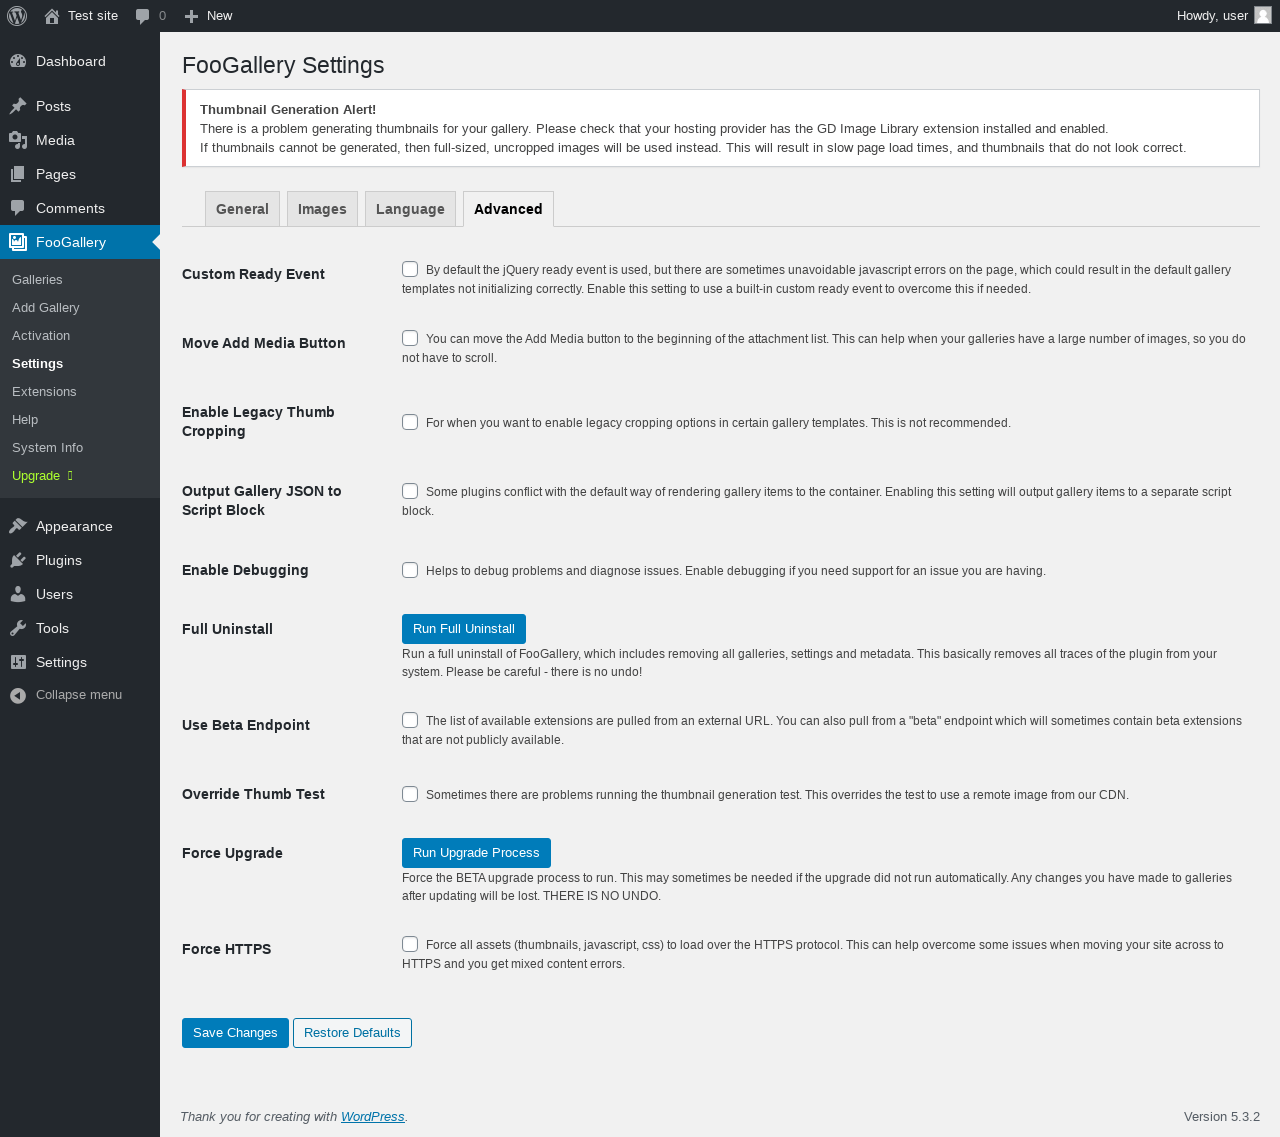Enable the Custom Ready Event checkbox
Screen dimensions: 1280x1137
coord(410,269)
